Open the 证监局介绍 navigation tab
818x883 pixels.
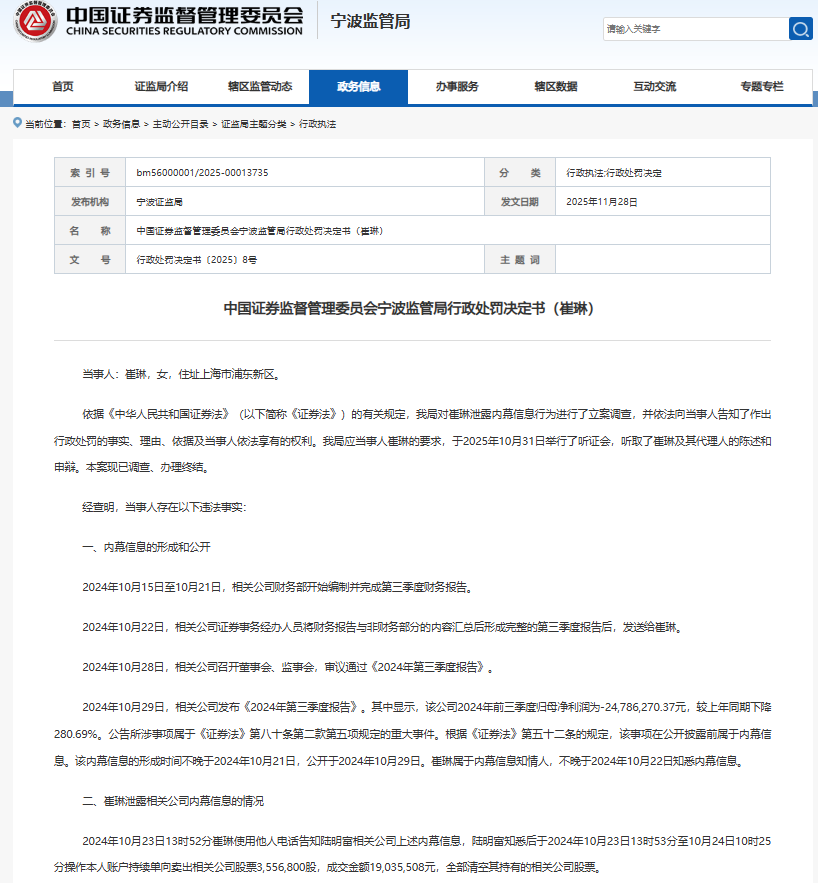pyautogui.click(x=161, y=87)
